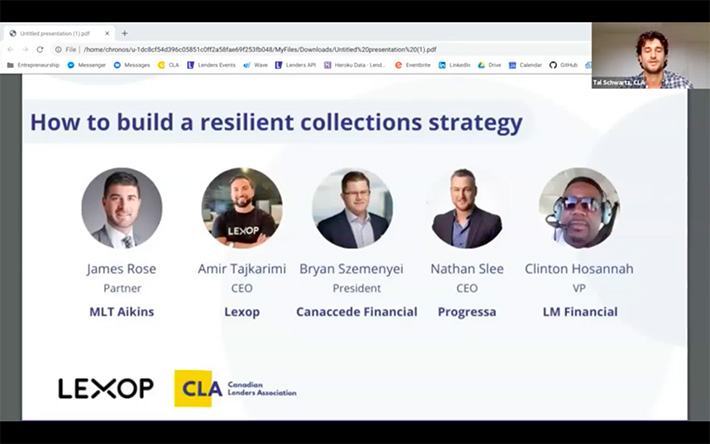This screenshot has height=444, width=710.
Task: Click the Tal Schwartz video thumbnail
Action: tap(650, 55)
